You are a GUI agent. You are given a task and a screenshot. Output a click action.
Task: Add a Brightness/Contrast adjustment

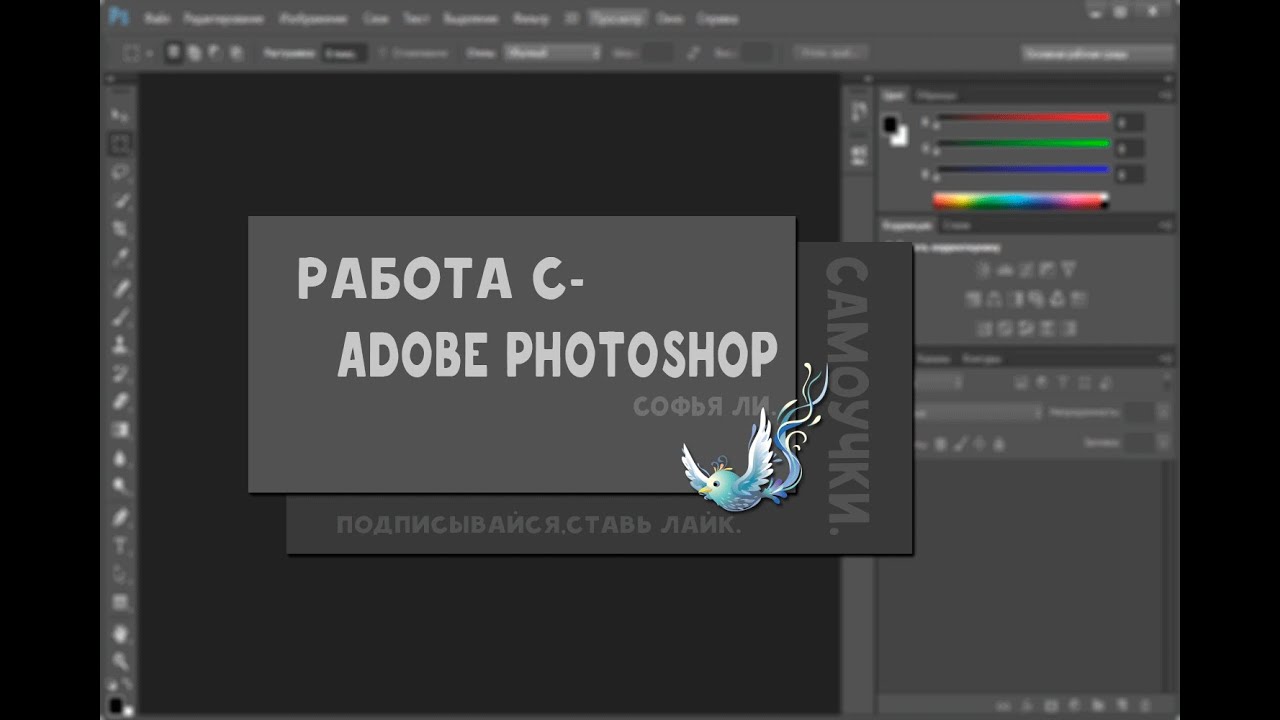point(983,269)
